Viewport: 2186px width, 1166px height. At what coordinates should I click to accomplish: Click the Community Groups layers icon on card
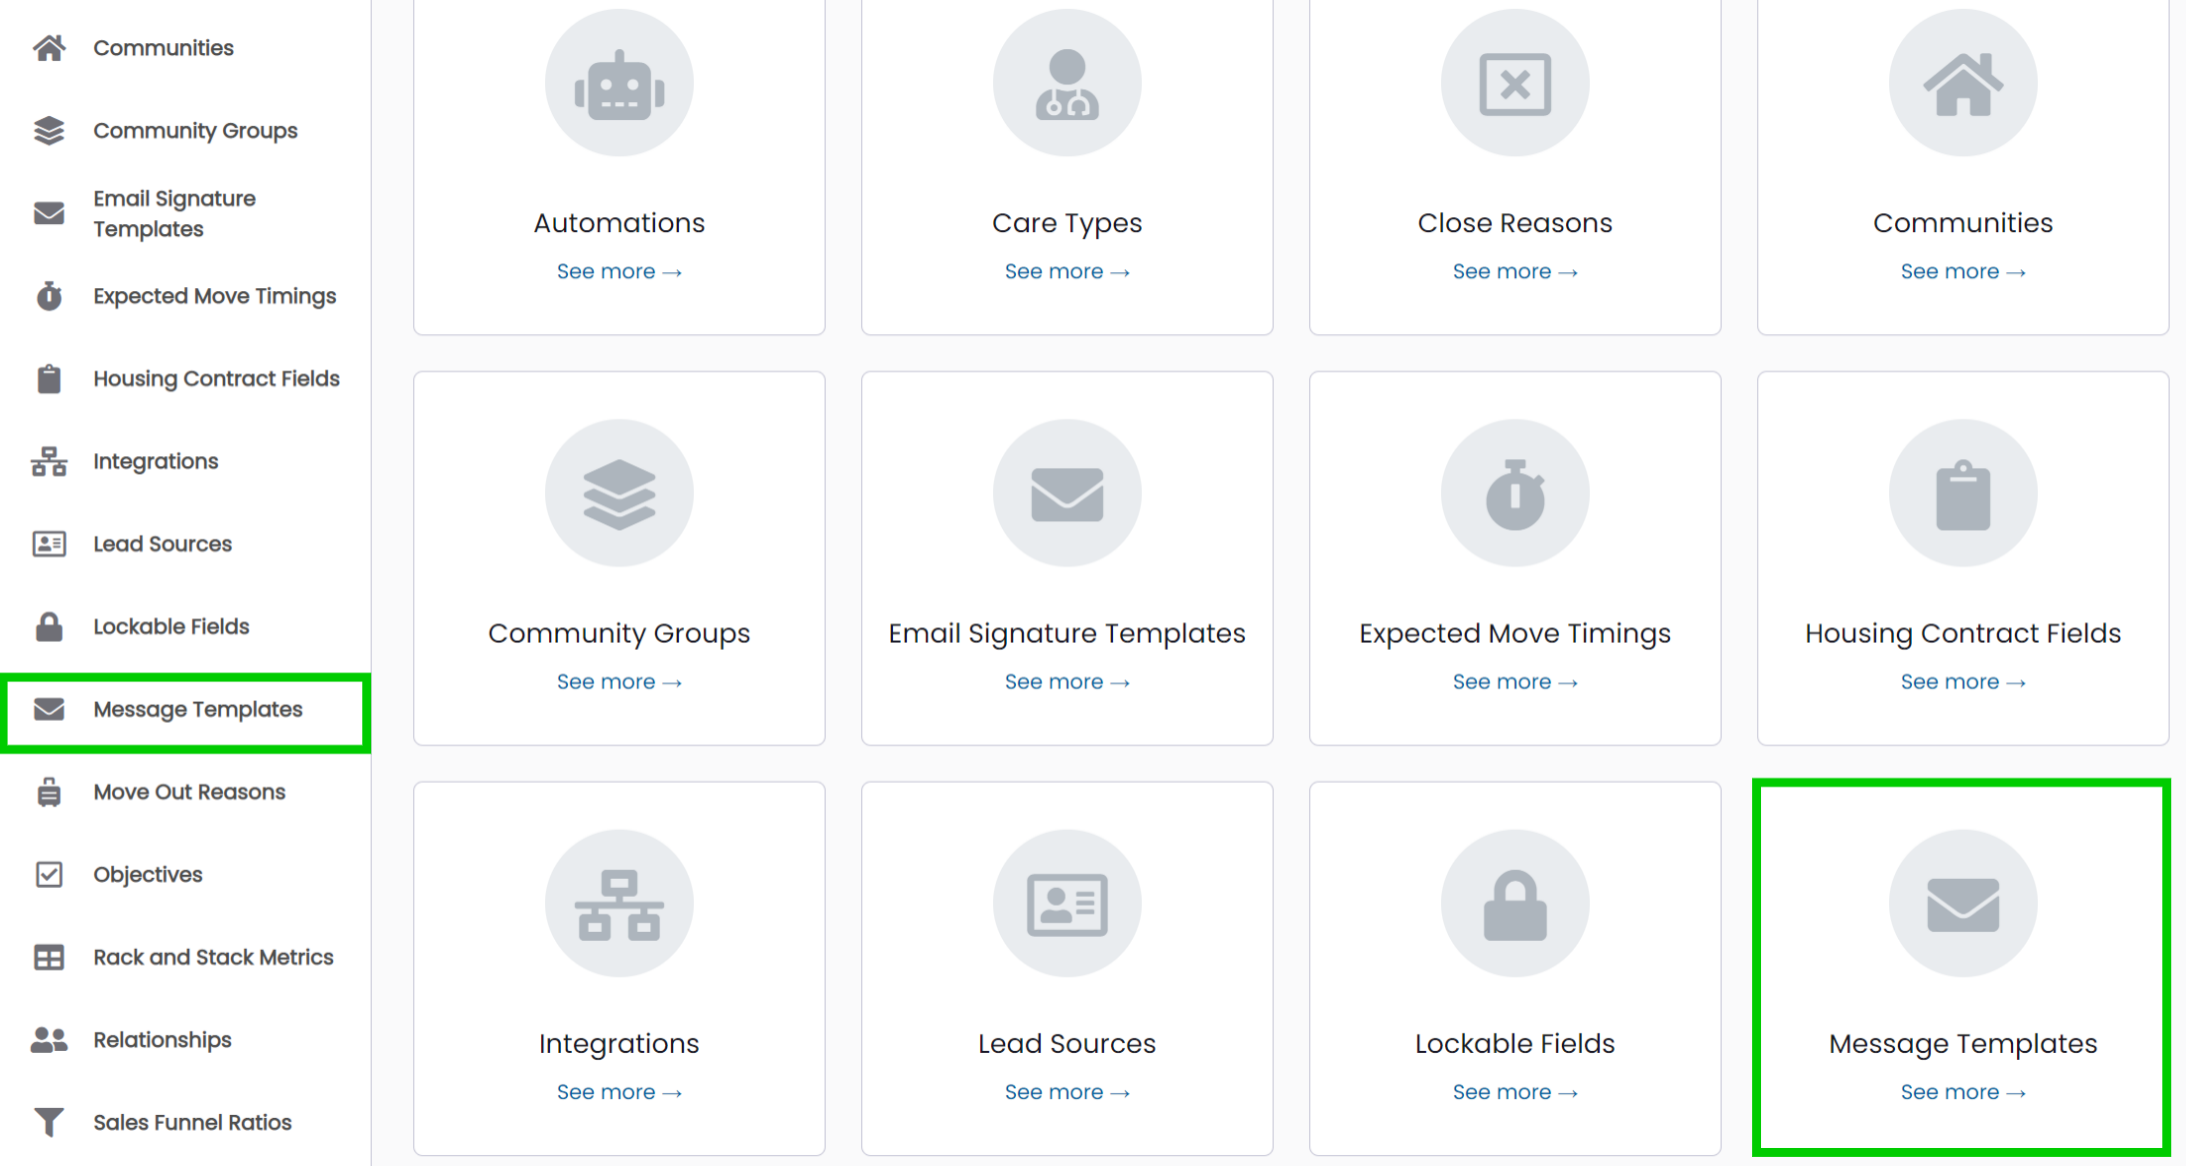coord(619,494)
